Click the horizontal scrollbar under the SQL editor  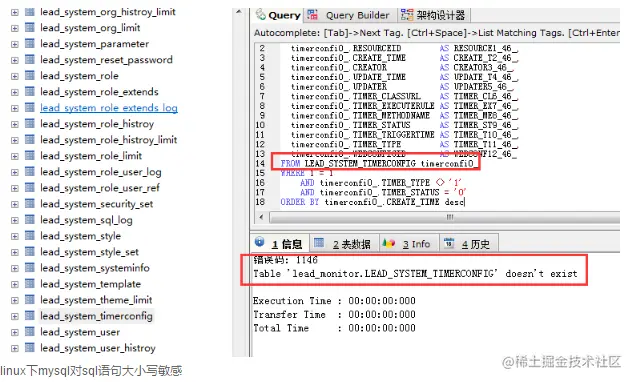tap(445, 217)
